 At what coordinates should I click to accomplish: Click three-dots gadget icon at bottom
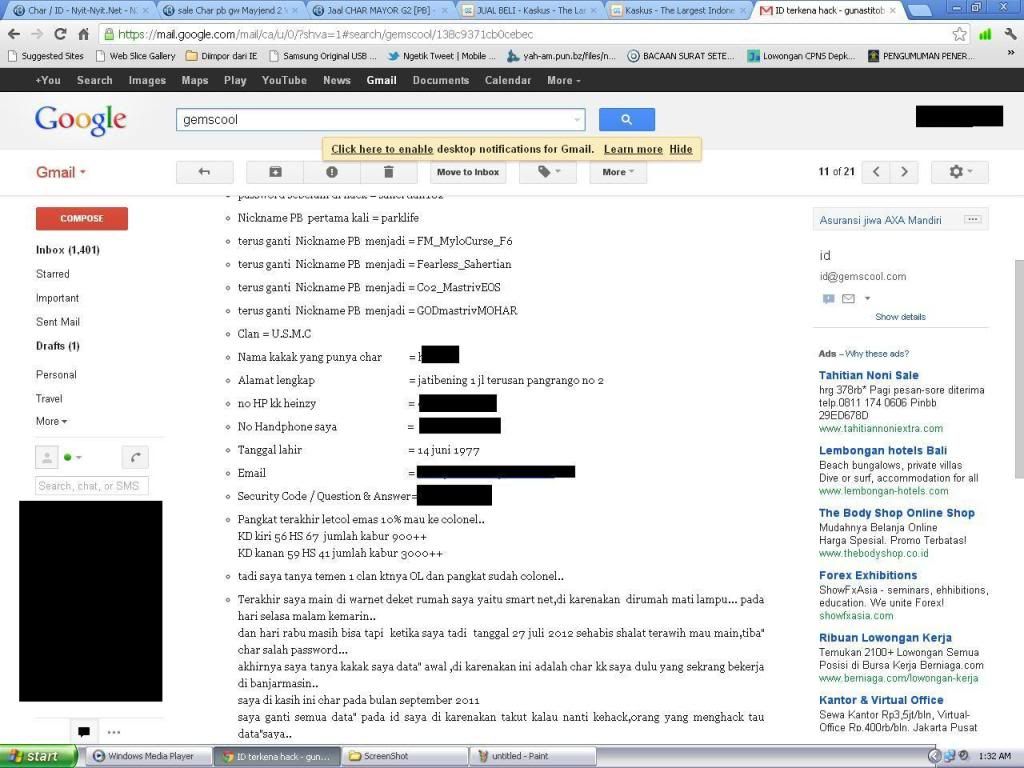pyautogui.click(x=114, y=732)
